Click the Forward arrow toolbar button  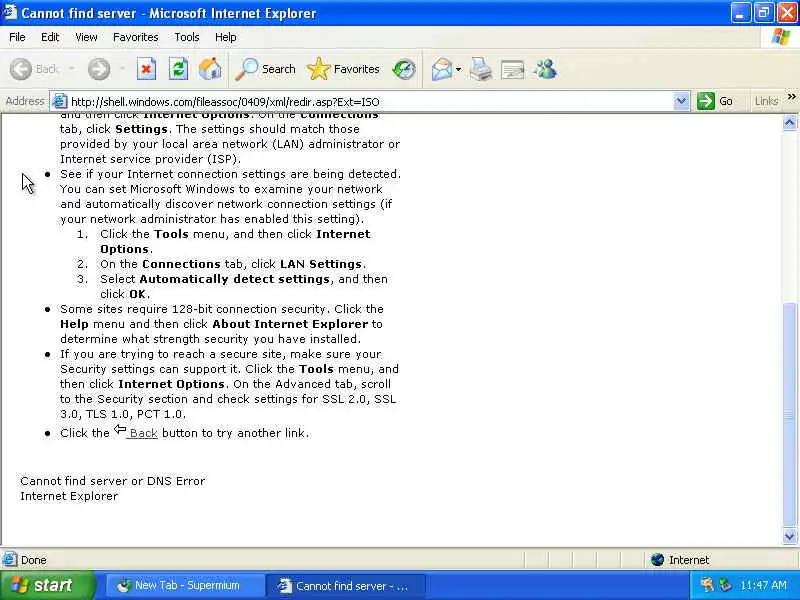point(98,69)
